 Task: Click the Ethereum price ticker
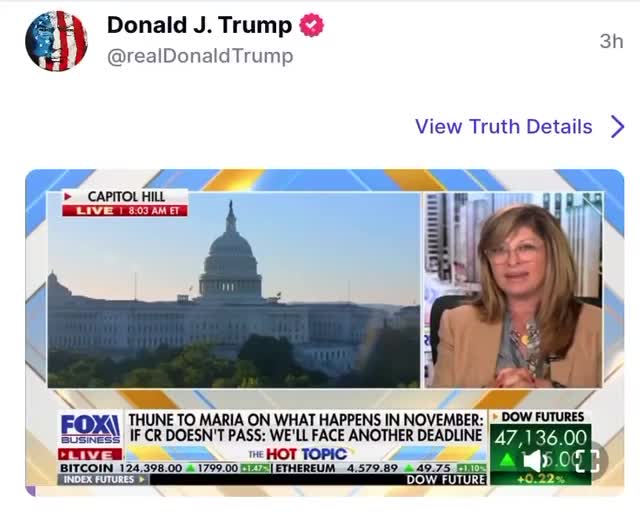pos(380,468)
